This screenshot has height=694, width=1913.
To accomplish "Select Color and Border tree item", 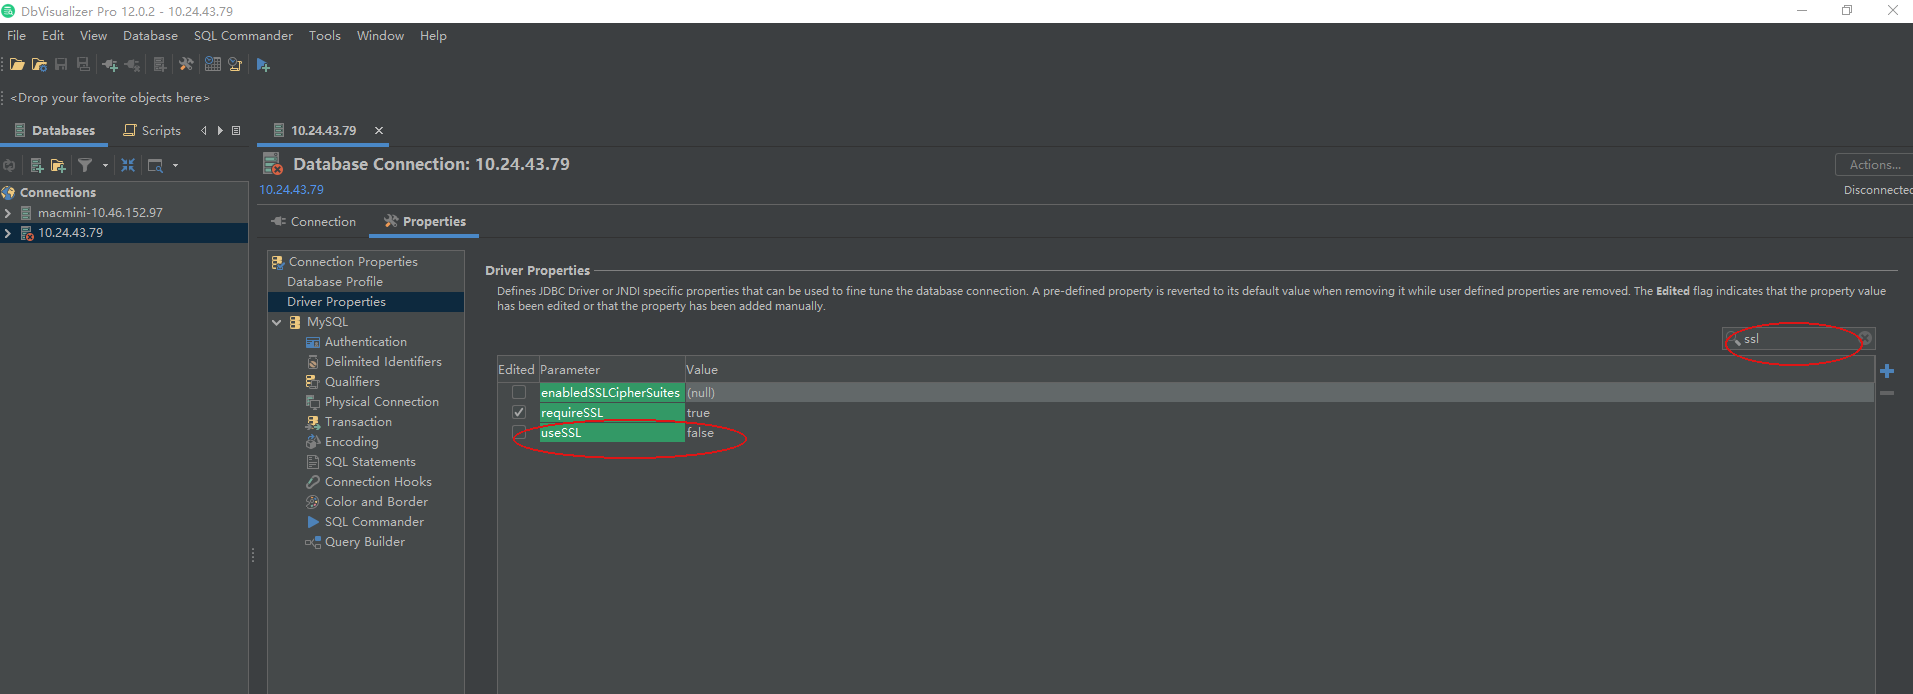I will click(x=376, y=501).
